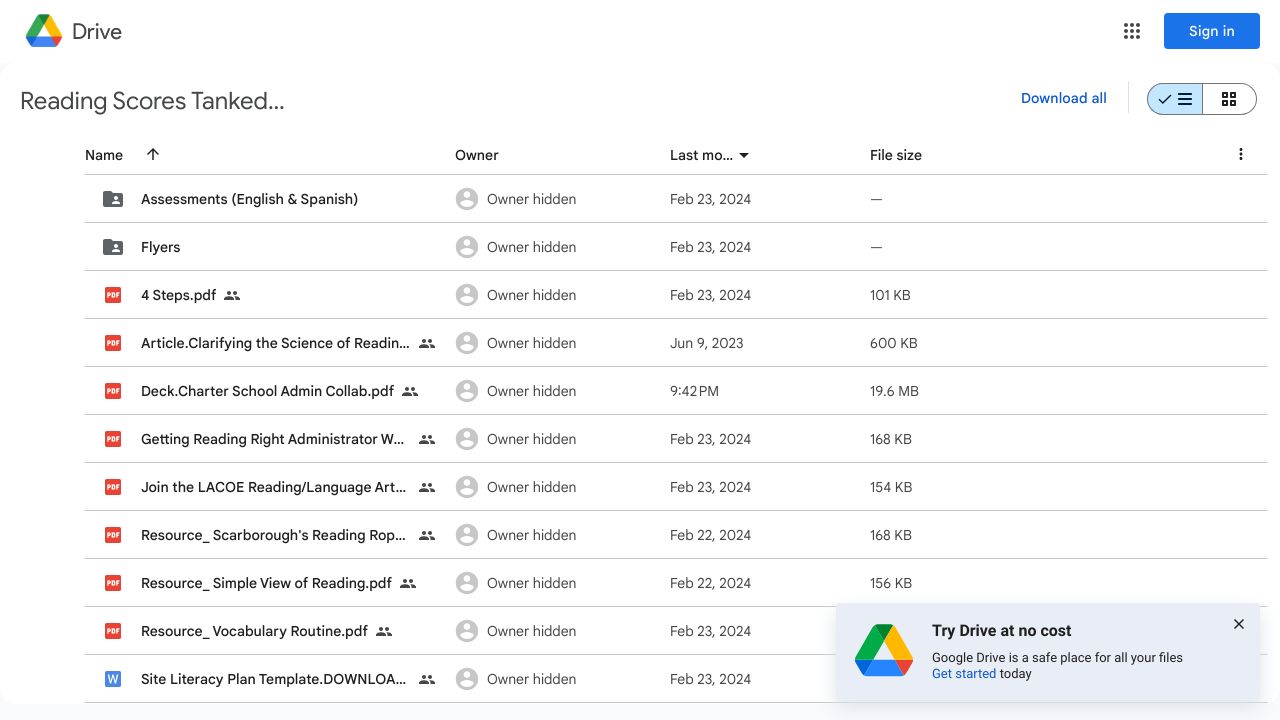The image size is (1280, 720).
Task: Select Deck.Charter School Admin Collab.pdf
Action: [x=267, y=391]
